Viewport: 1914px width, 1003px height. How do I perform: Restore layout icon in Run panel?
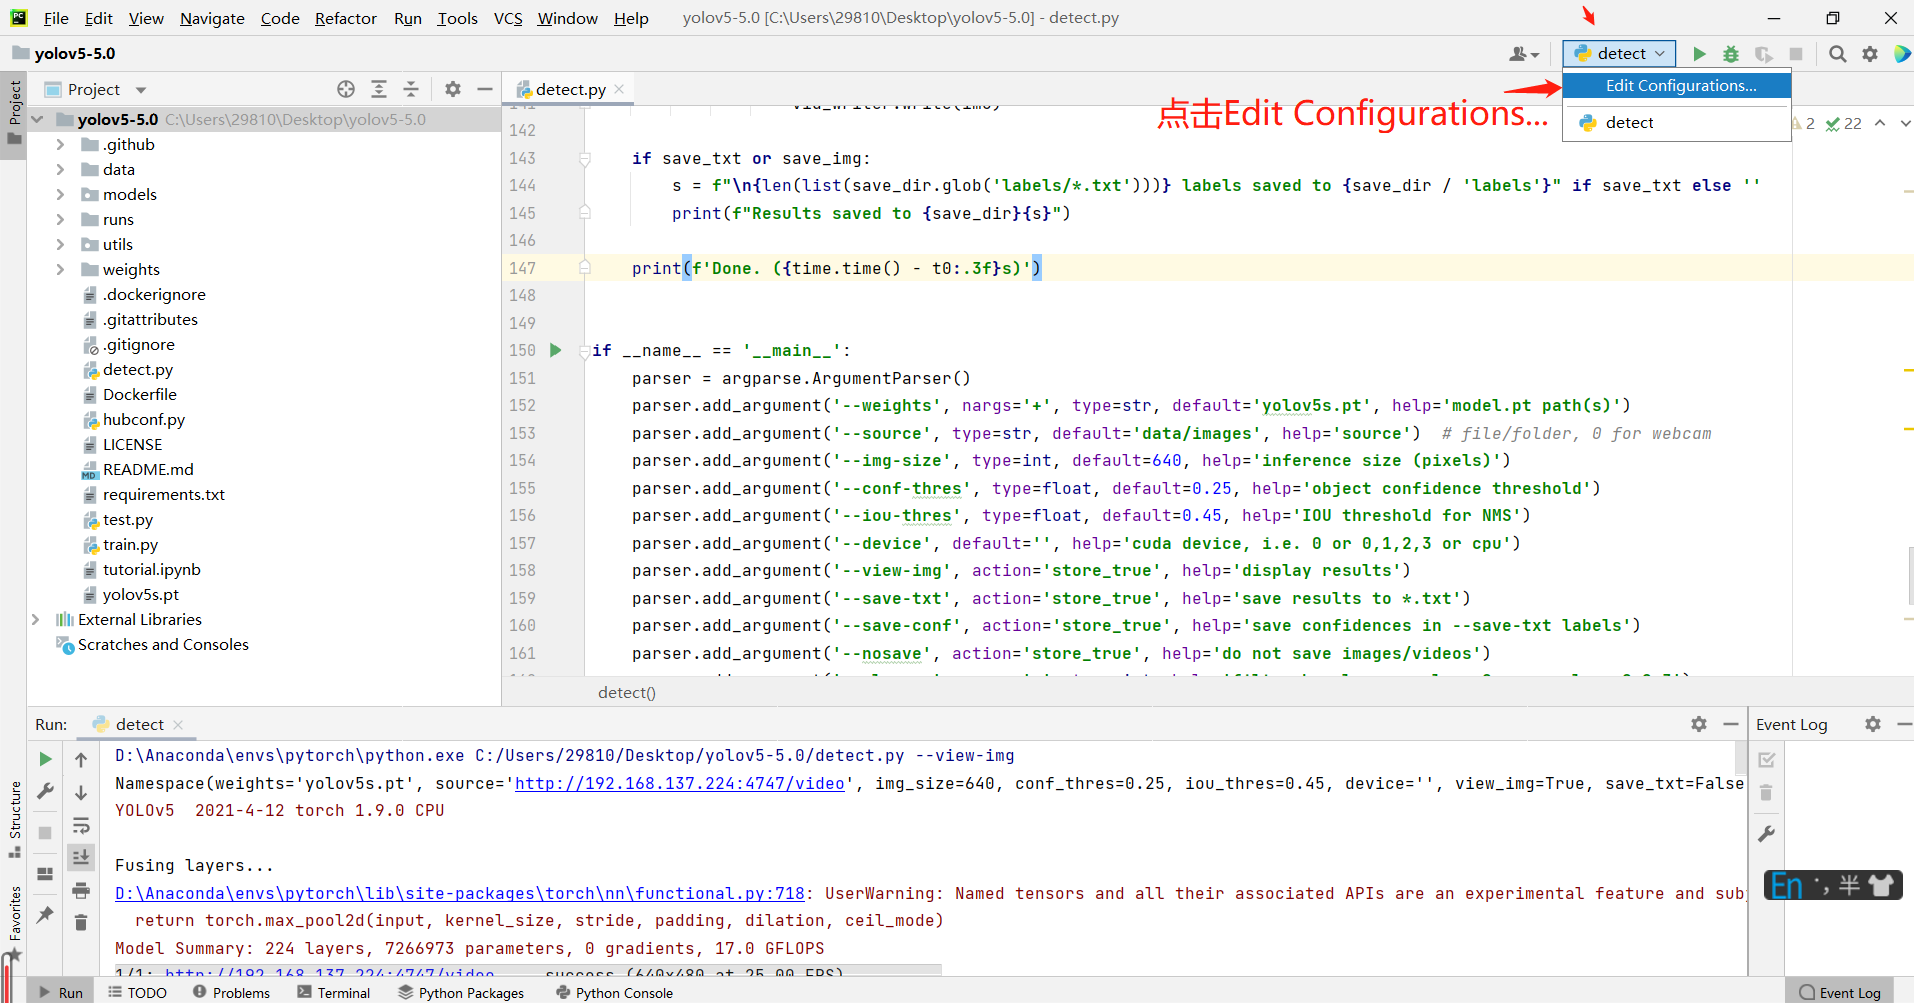pyautogui.click(x=45, y=873)
